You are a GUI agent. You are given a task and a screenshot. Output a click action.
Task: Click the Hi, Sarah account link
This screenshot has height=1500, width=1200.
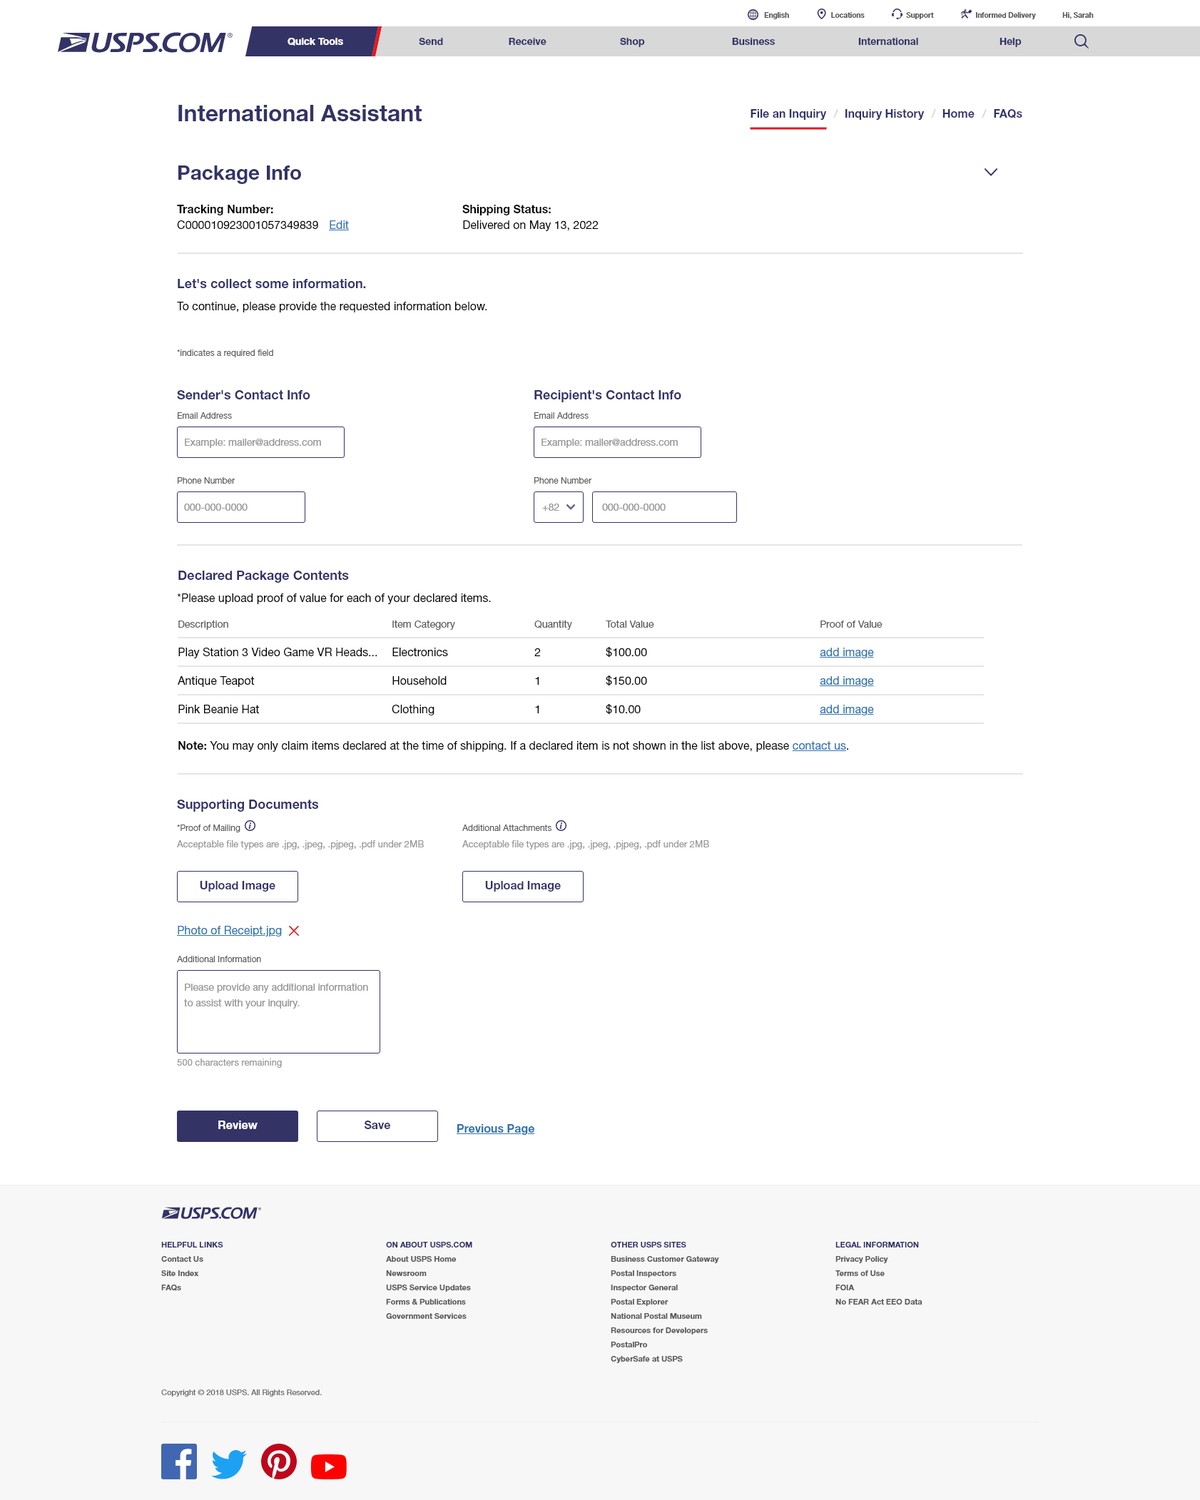click(1077, 15)
